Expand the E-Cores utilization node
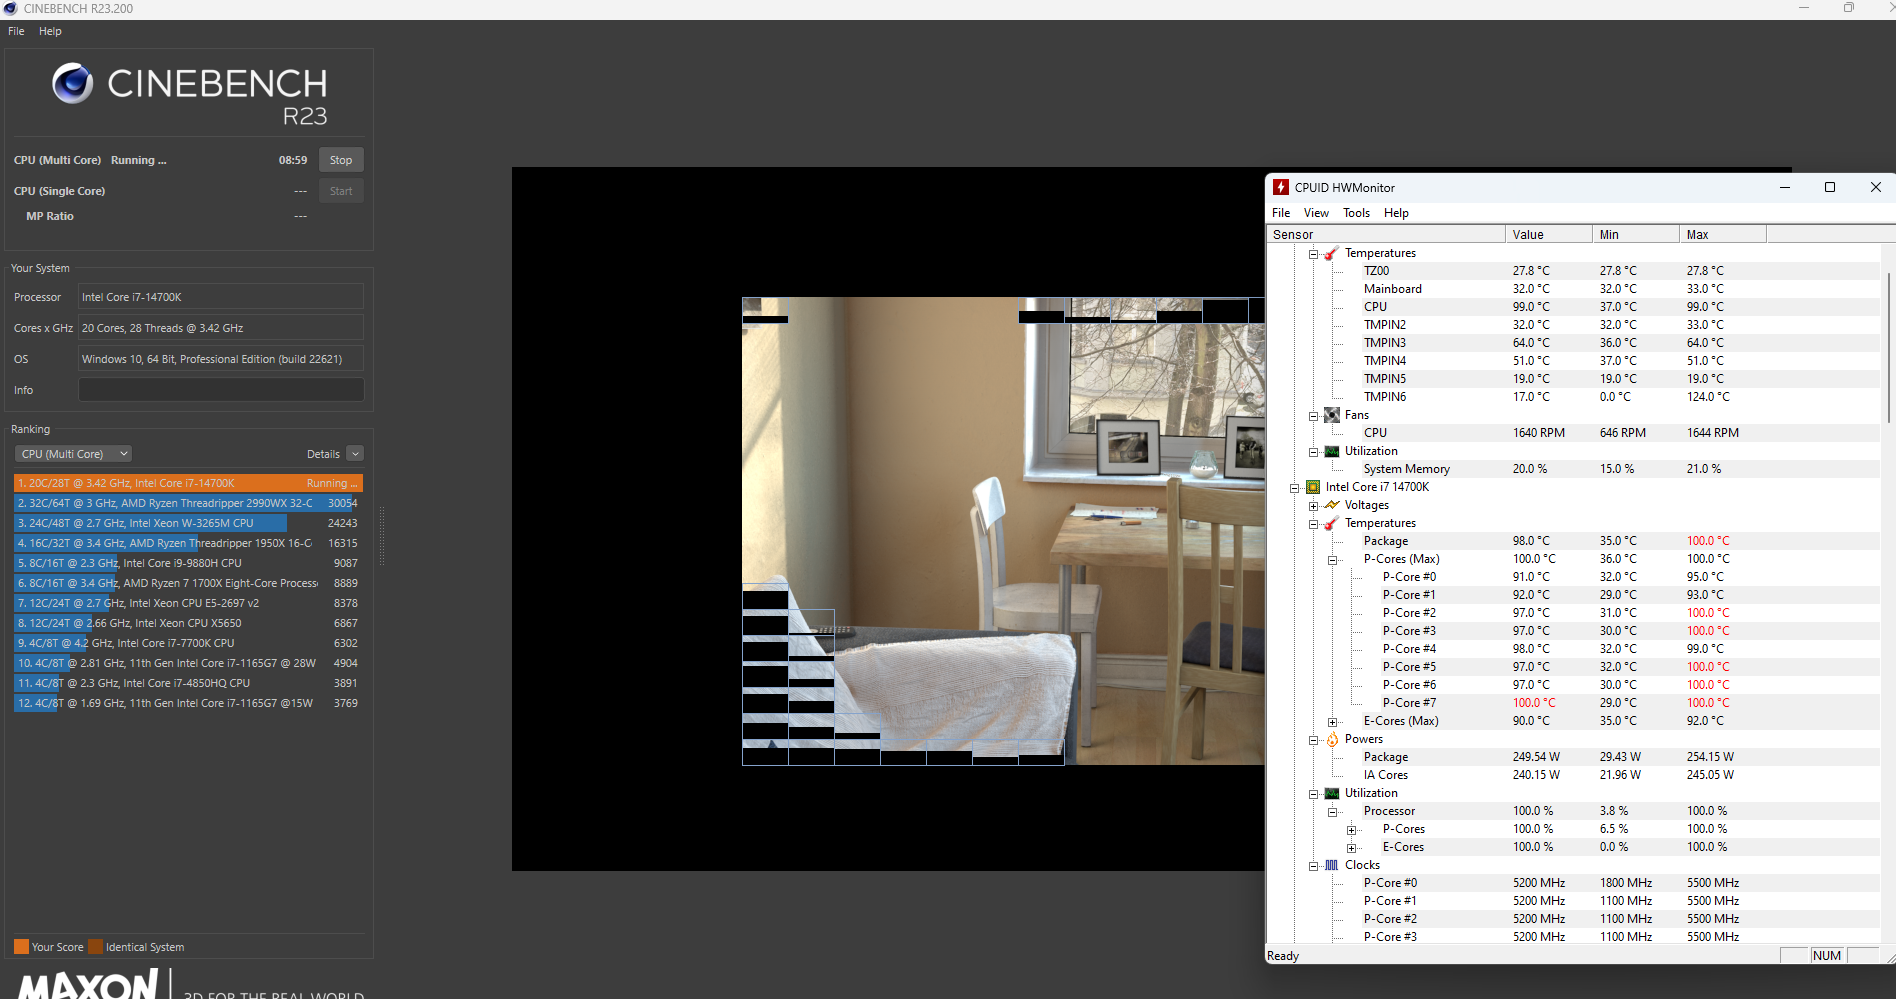Screen dimensions: 1896x999 point(1352,848)
